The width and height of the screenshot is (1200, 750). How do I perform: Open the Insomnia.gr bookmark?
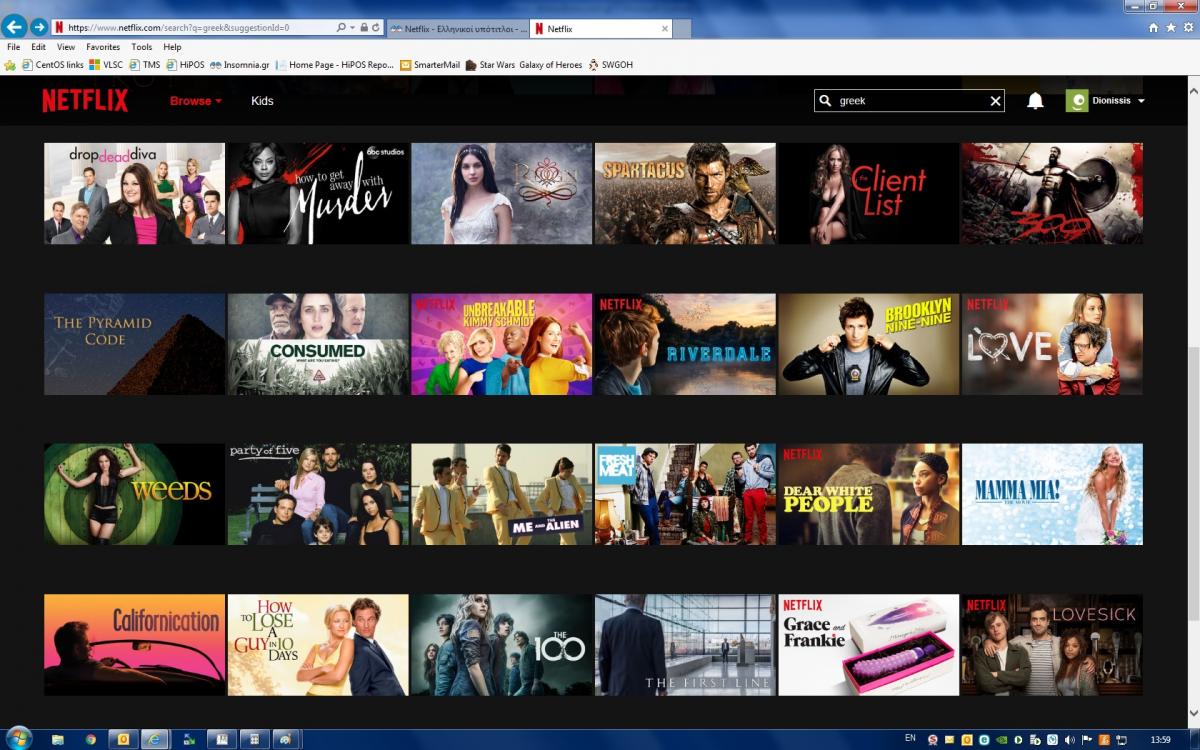pos(239,65)
